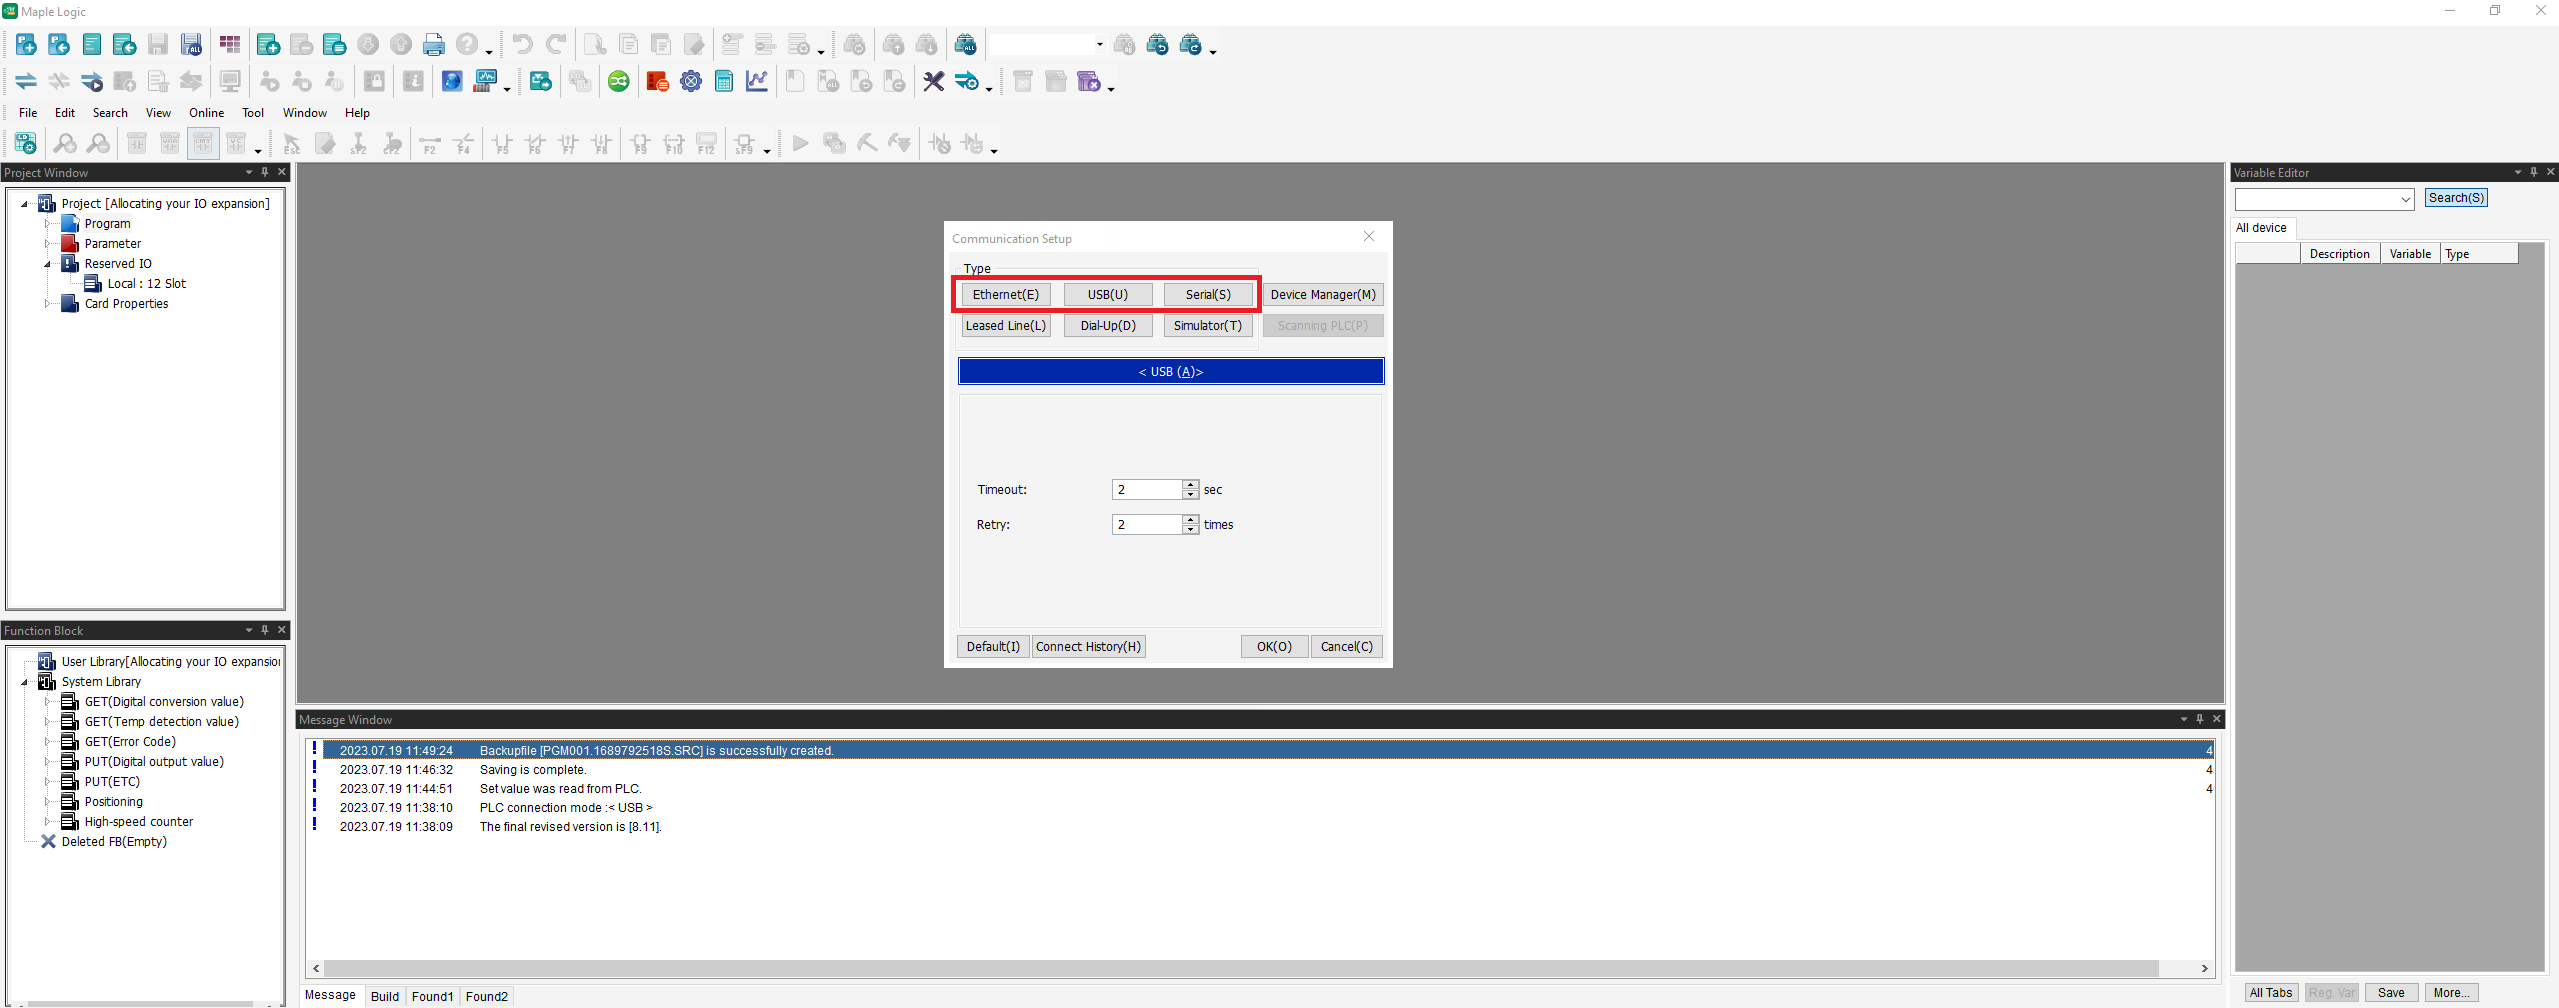This screenshot has height=1008, width=2559.
Task: Click Connect History(H) button
Action: [1088, 647]
